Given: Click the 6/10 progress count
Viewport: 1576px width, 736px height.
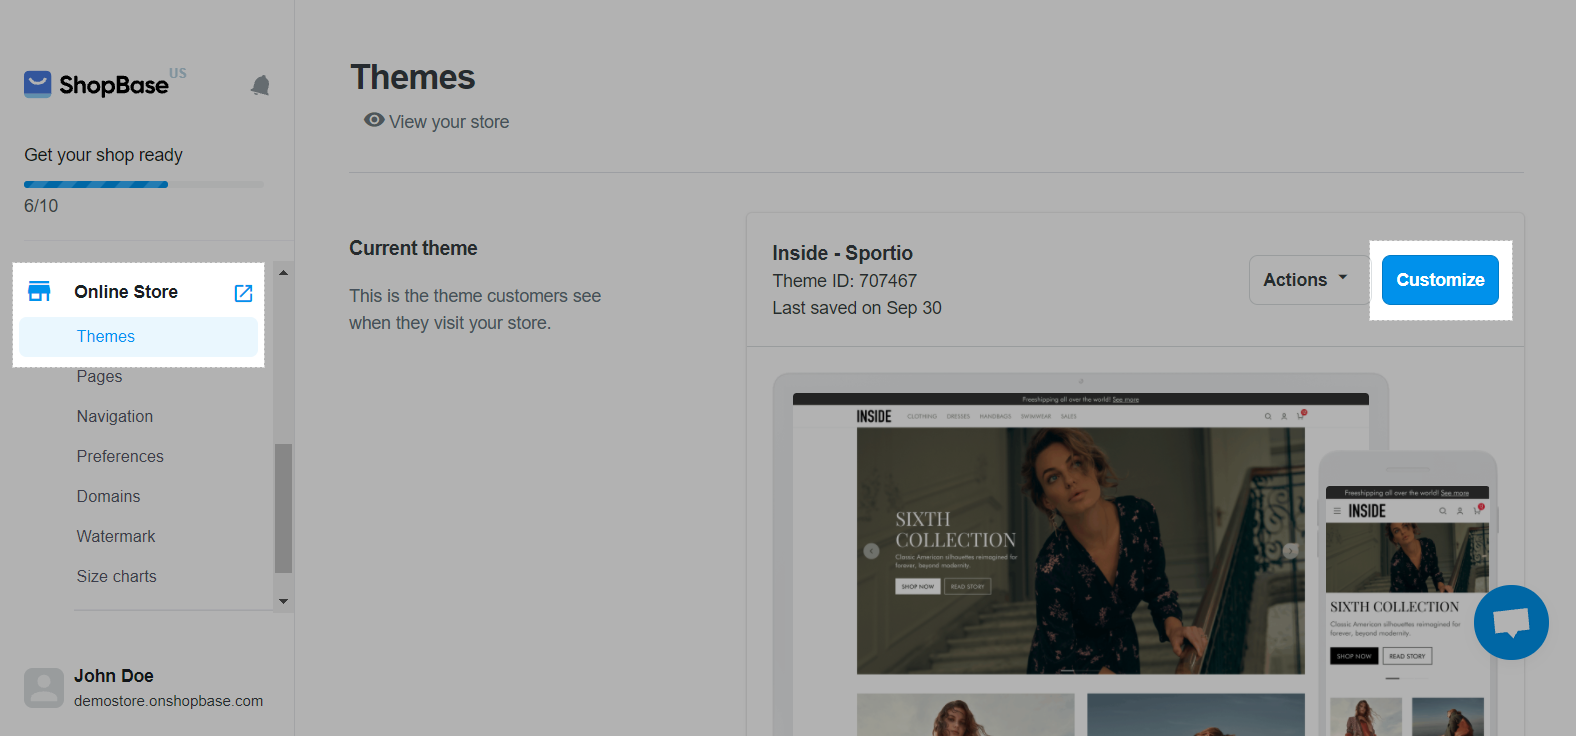Looking at the screenshot, I should [x=41, y=206].
